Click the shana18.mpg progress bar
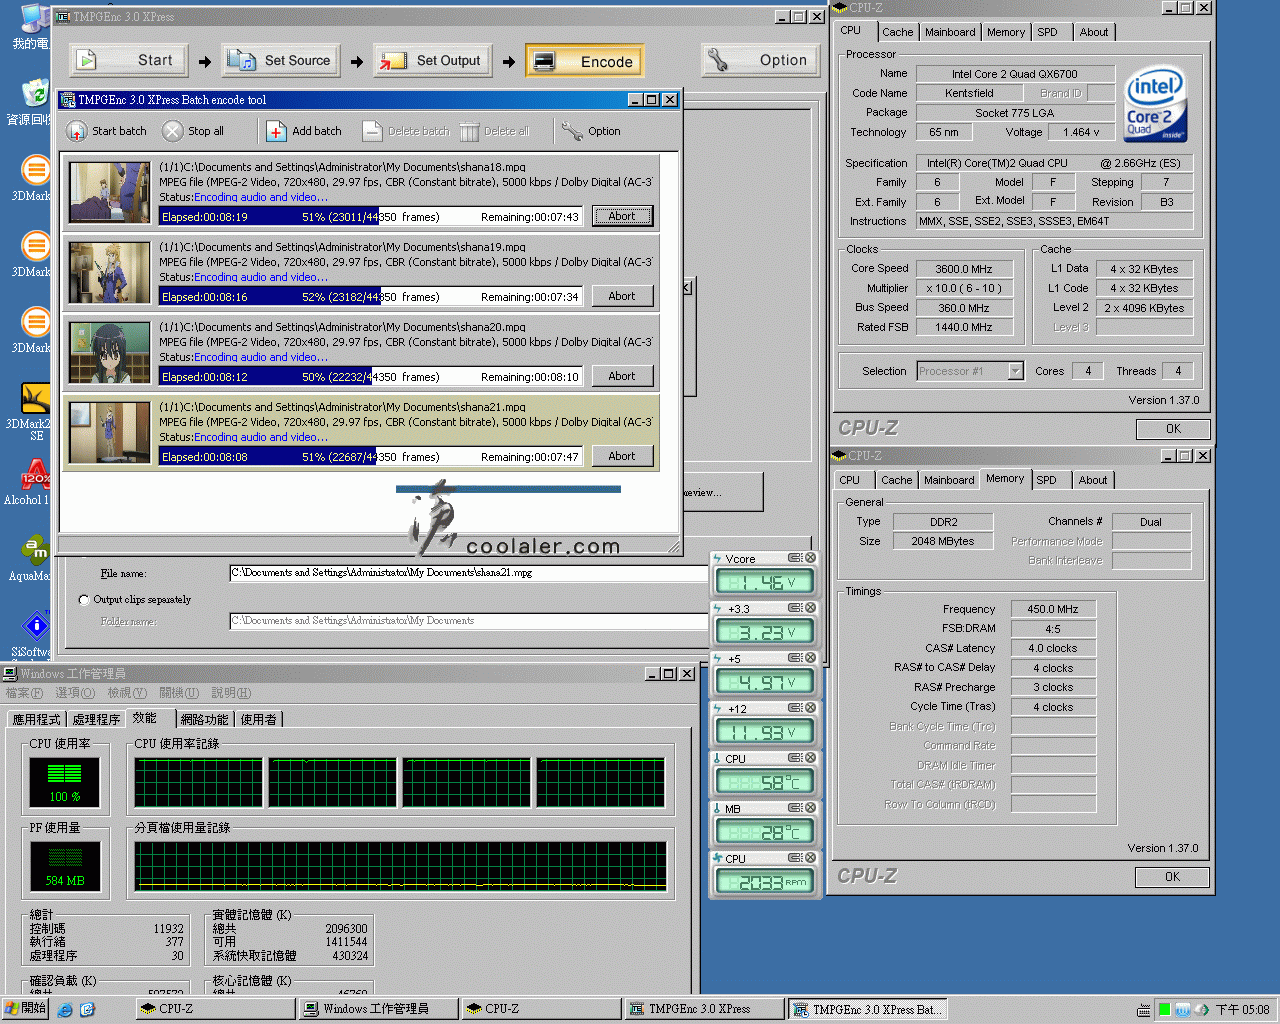The image size is (1280, 1024). tap(371, 216)
